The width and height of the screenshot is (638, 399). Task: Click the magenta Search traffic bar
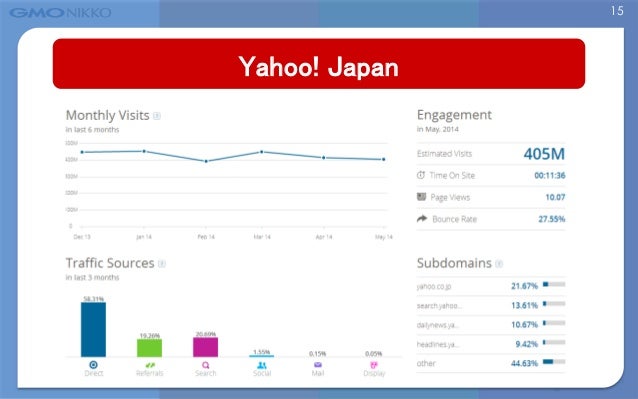205,347
